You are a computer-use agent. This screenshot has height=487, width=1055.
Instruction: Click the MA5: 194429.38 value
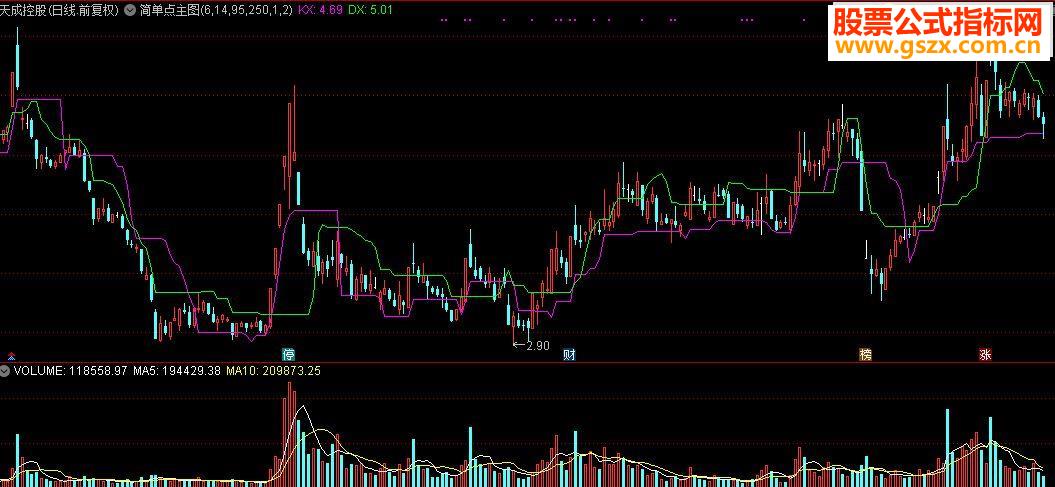click(177, 370)
